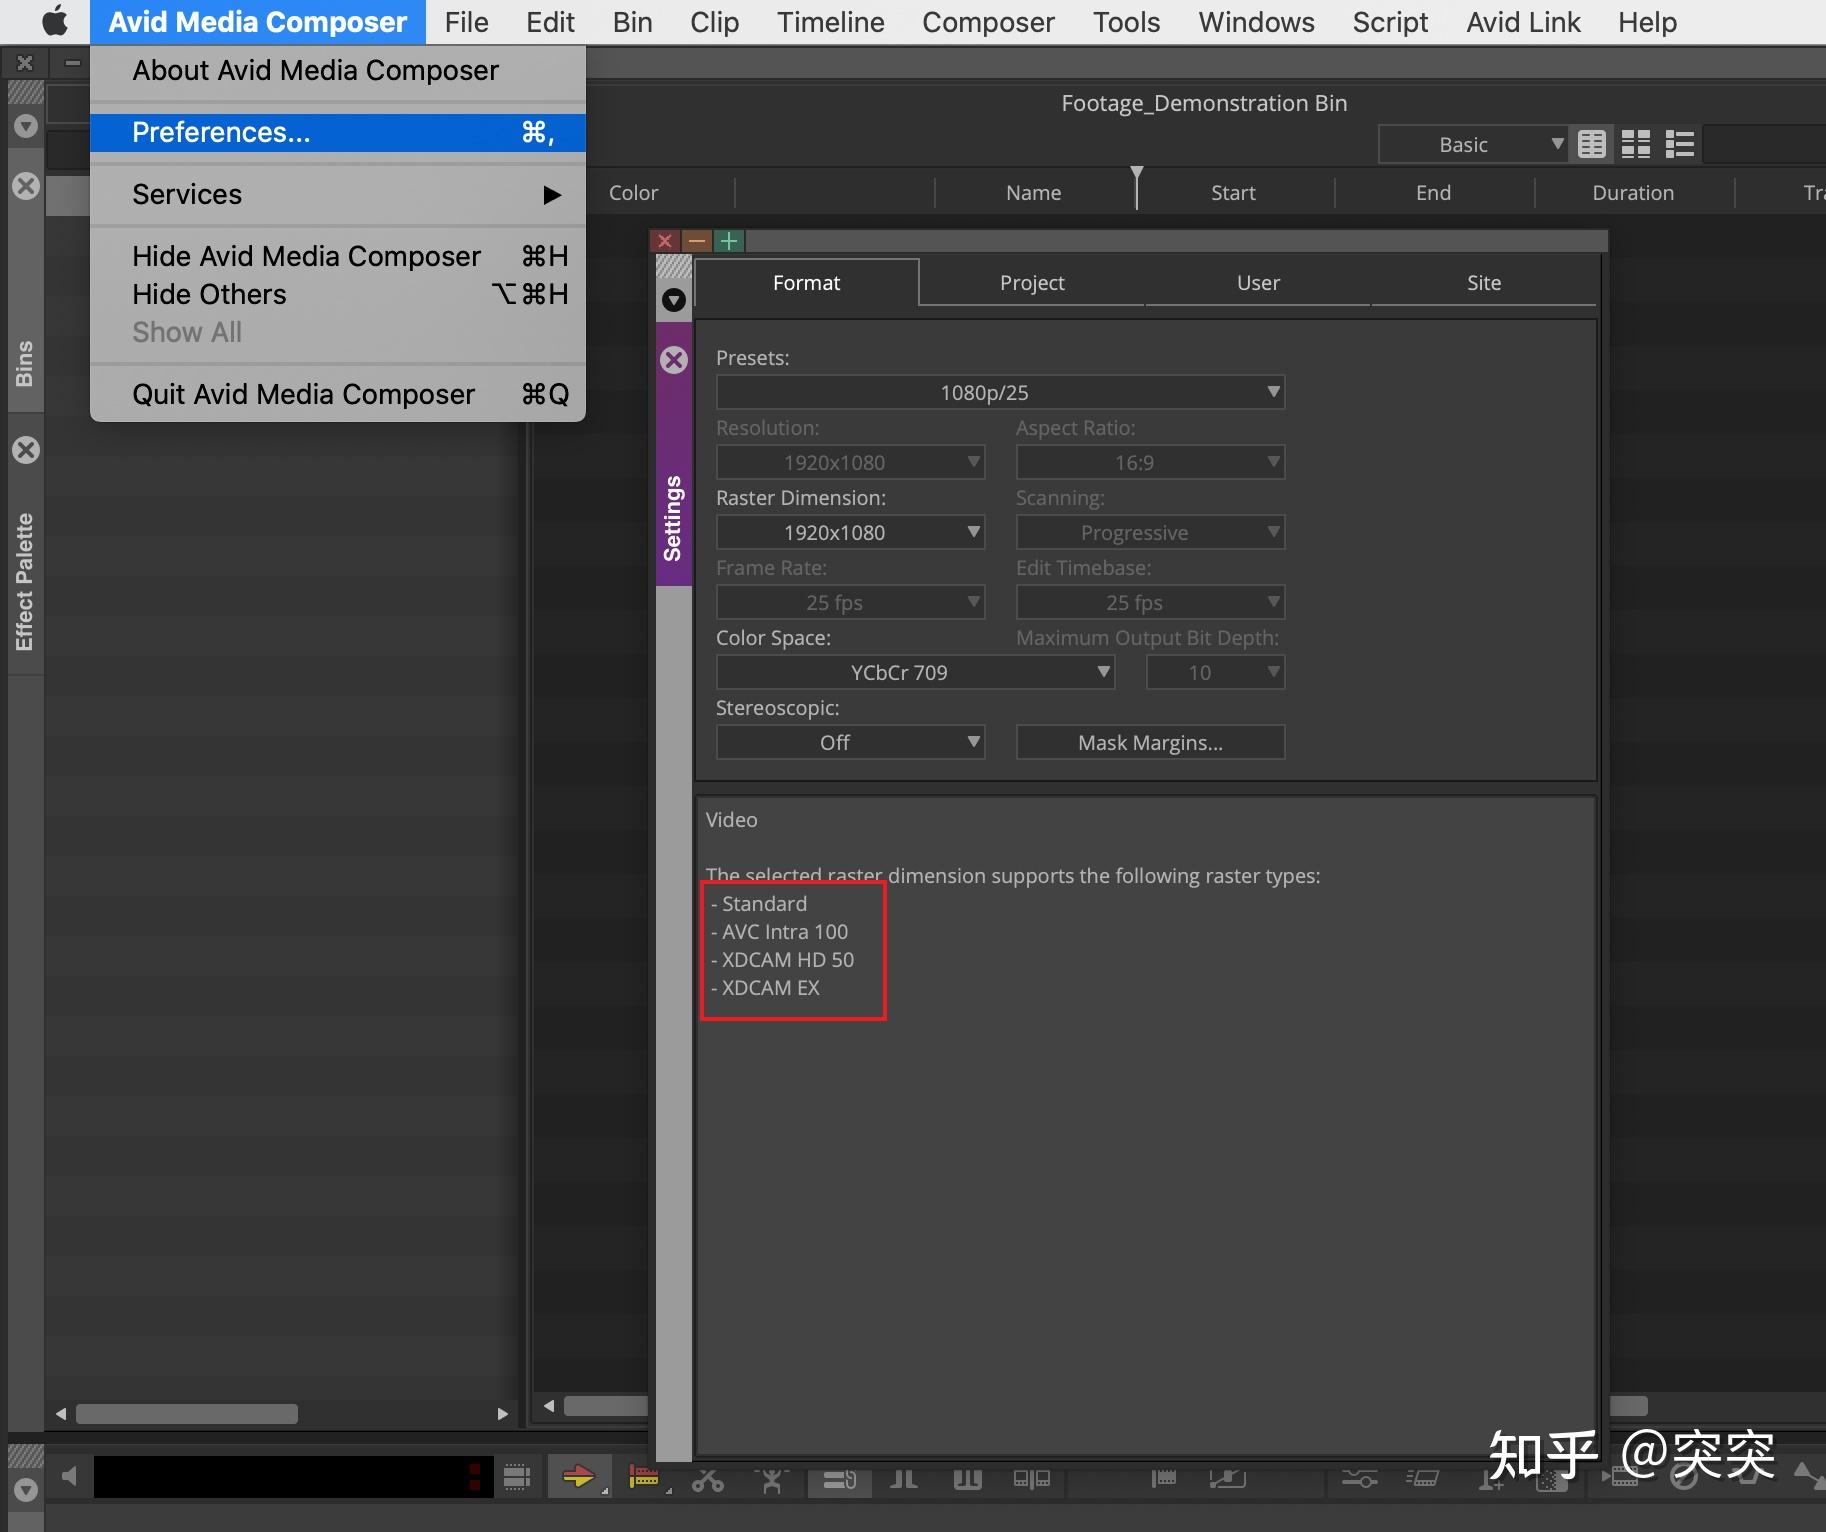Open the Stereoscopic dropdown set to Off
Image resolution: width=1826 pixels, height=1532 pixels.
tap(850, 742)
